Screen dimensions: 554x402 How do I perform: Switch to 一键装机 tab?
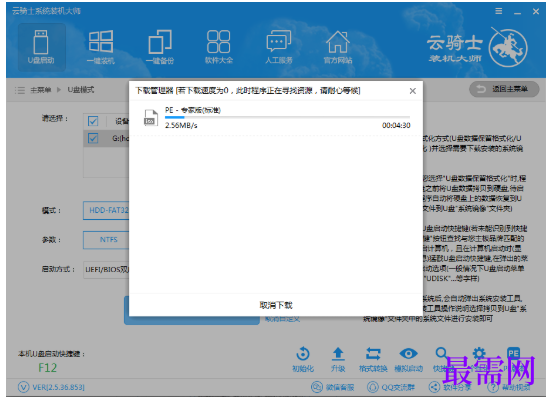click(101, 47)
